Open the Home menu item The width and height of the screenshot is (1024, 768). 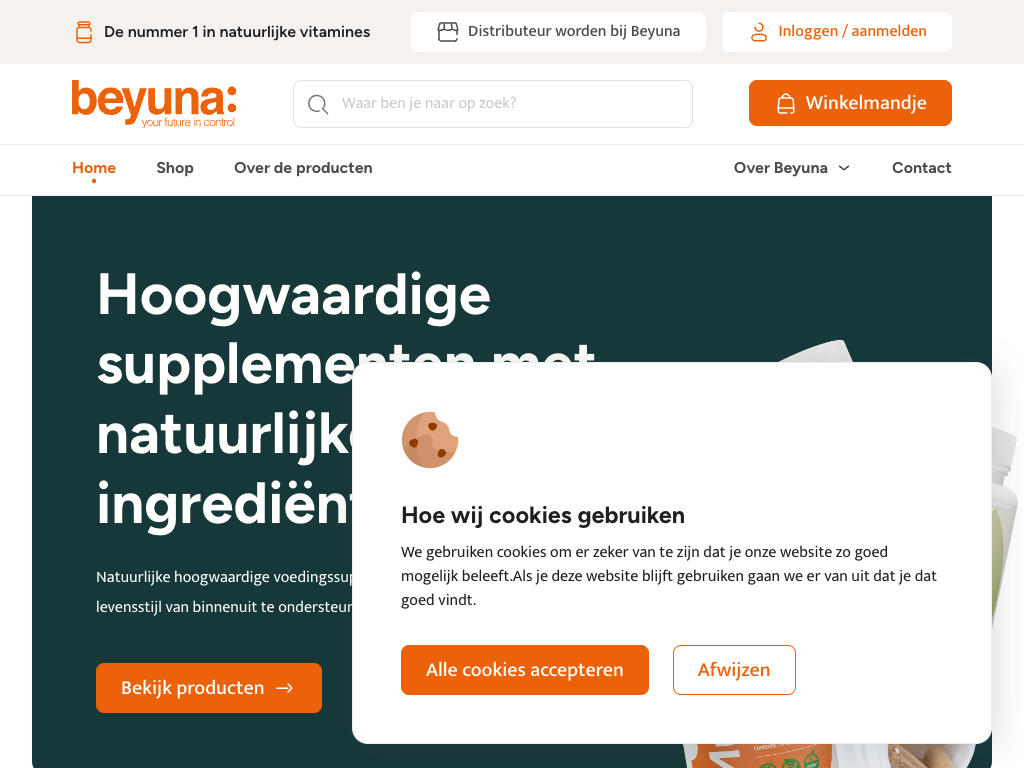tap(94, 168)
